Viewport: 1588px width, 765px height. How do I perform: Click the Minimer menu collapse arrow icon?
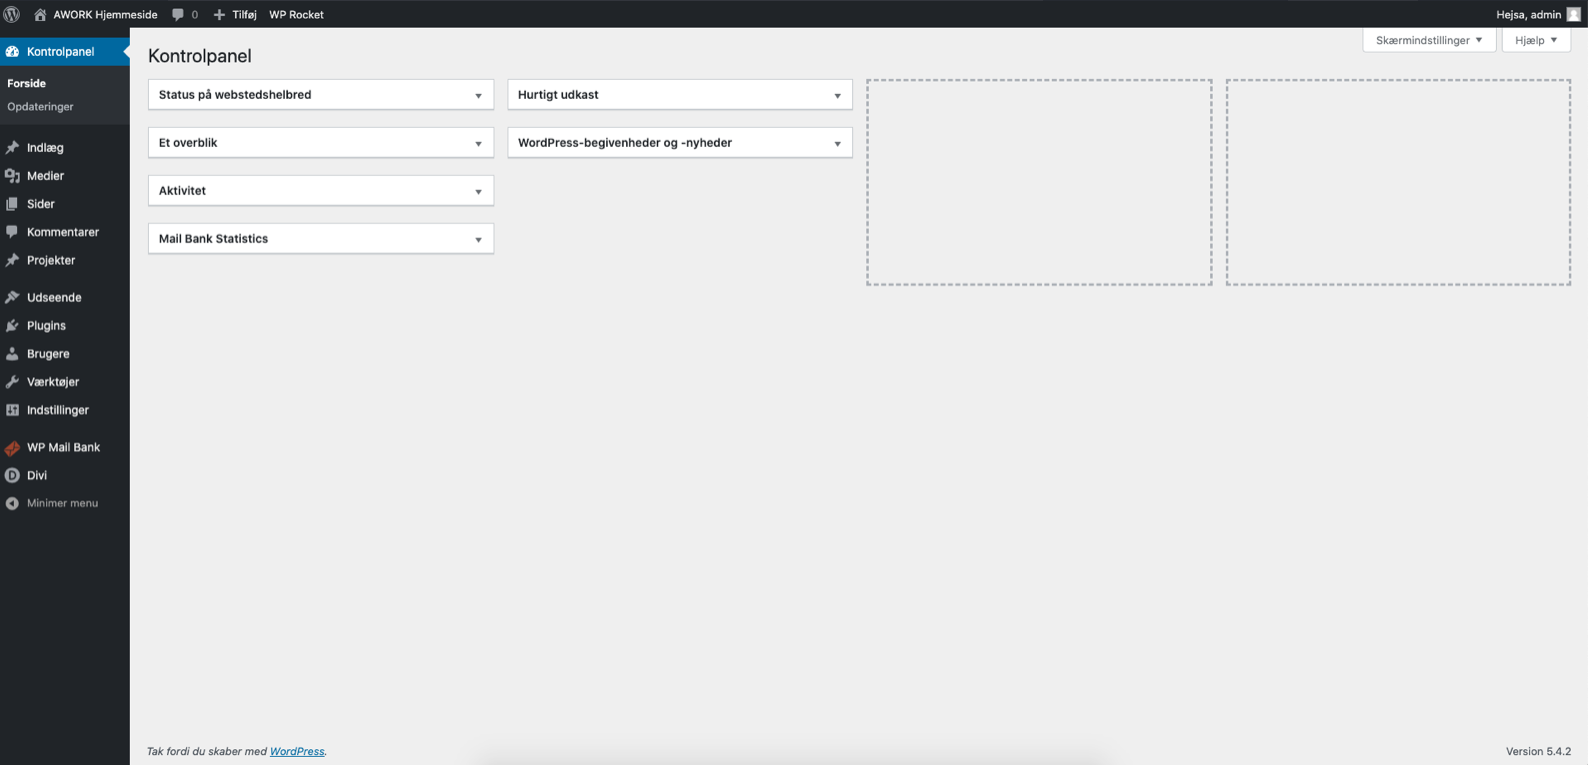(x=12, y=503)
